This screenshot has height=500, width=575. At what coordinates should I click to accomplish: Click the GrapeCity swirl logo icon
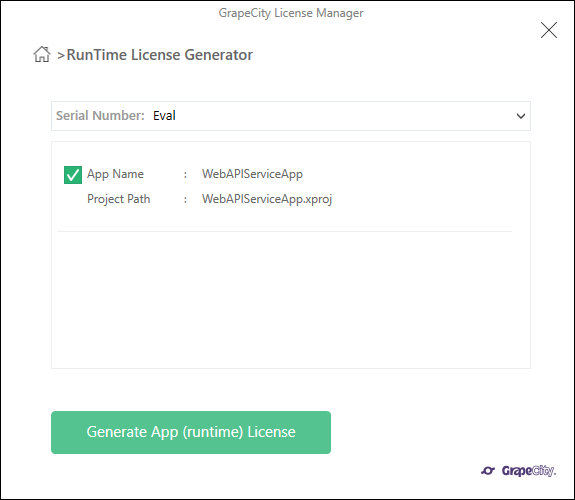488,470
